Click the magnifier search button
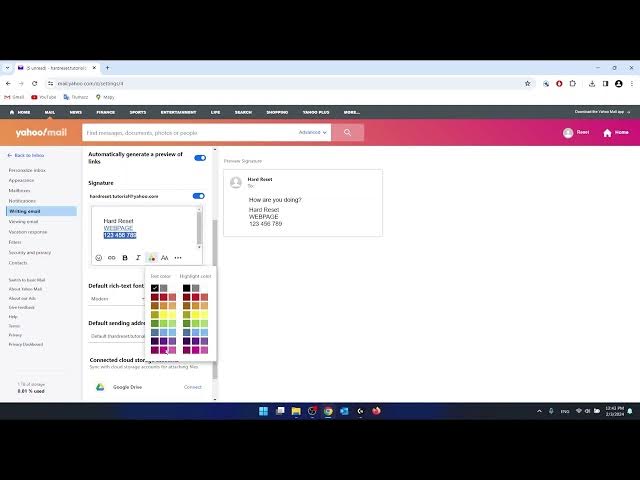This screenshot has height=480, width=640. pos(347,132)
